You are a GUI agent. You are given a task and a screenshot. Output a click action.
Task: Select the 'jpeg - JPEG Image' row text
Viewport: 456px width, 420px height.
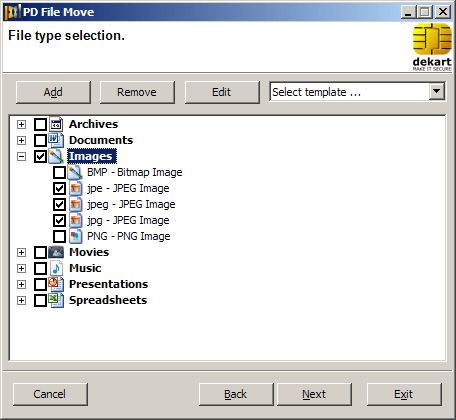click(131, 204)
